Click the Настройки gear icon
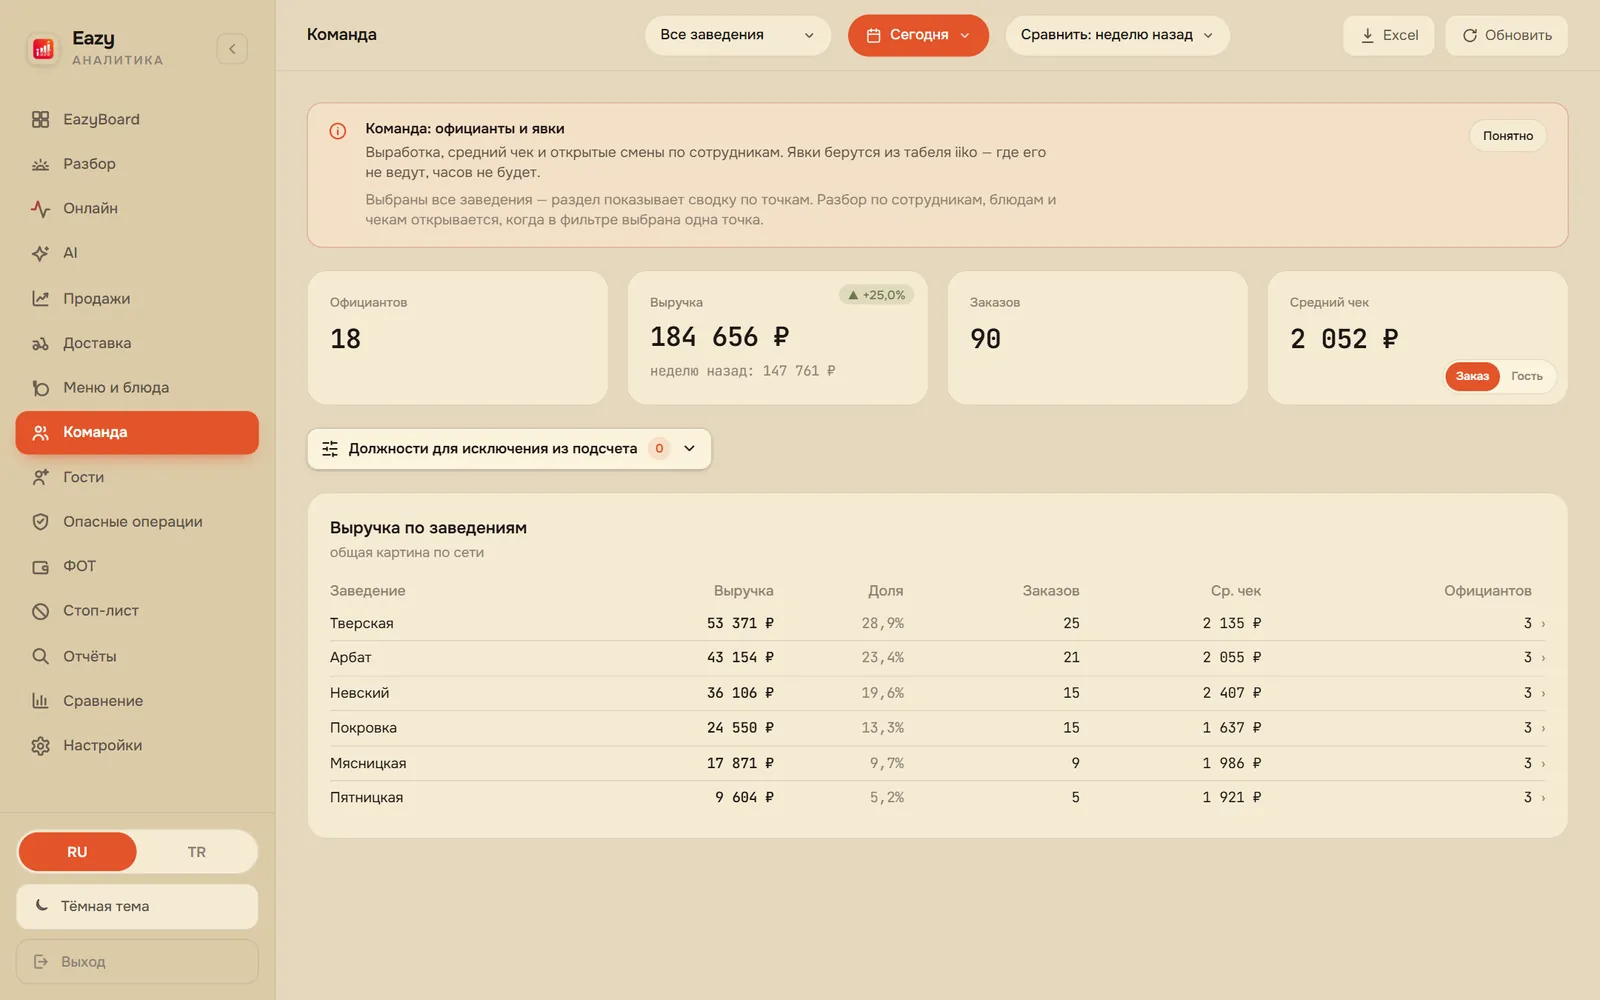The image size is (1600, 1000). coord(40,746)
